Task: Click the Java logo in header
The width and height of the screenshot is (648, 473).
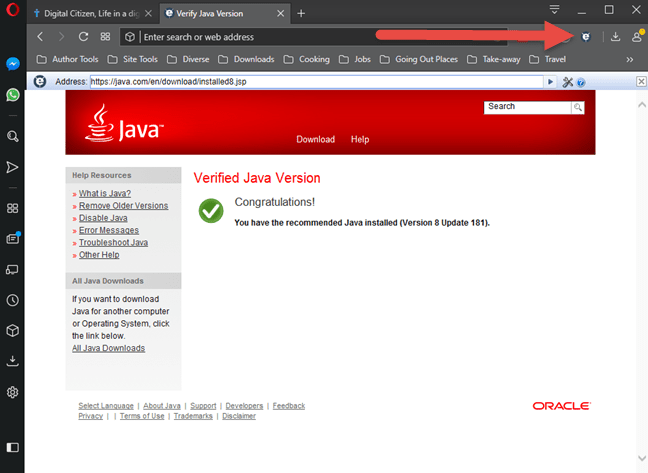Action: coord(124,123)
